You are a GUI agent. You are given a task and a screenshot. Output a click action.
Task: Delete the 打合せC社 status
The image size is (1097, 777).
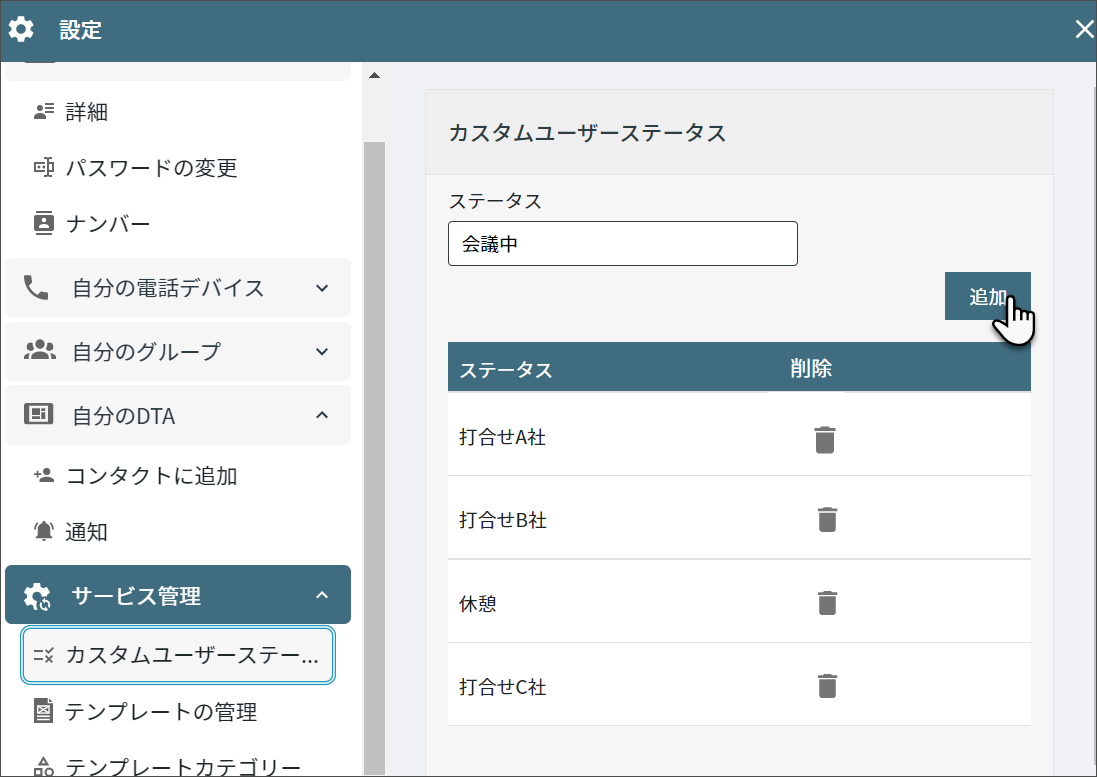[827, 685]
